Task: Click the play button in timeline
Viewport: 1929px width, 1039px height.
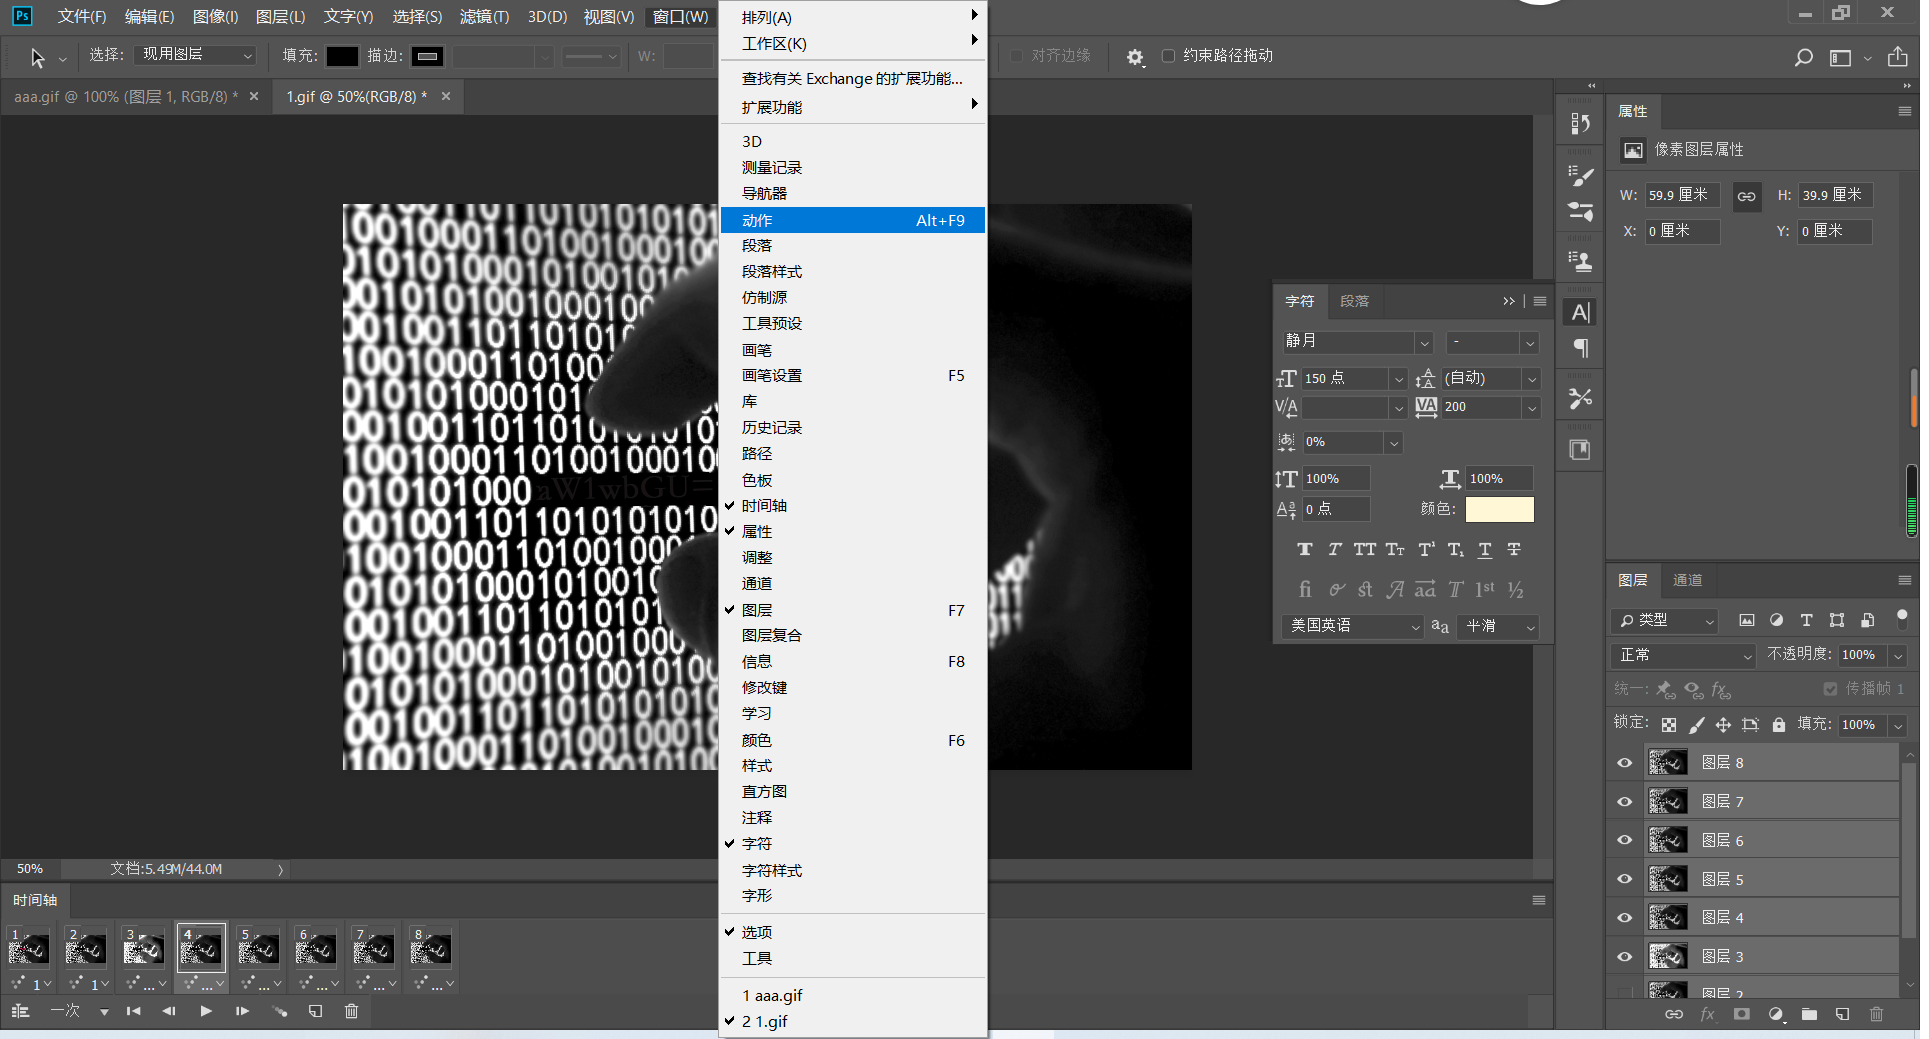Action: 206,1011
